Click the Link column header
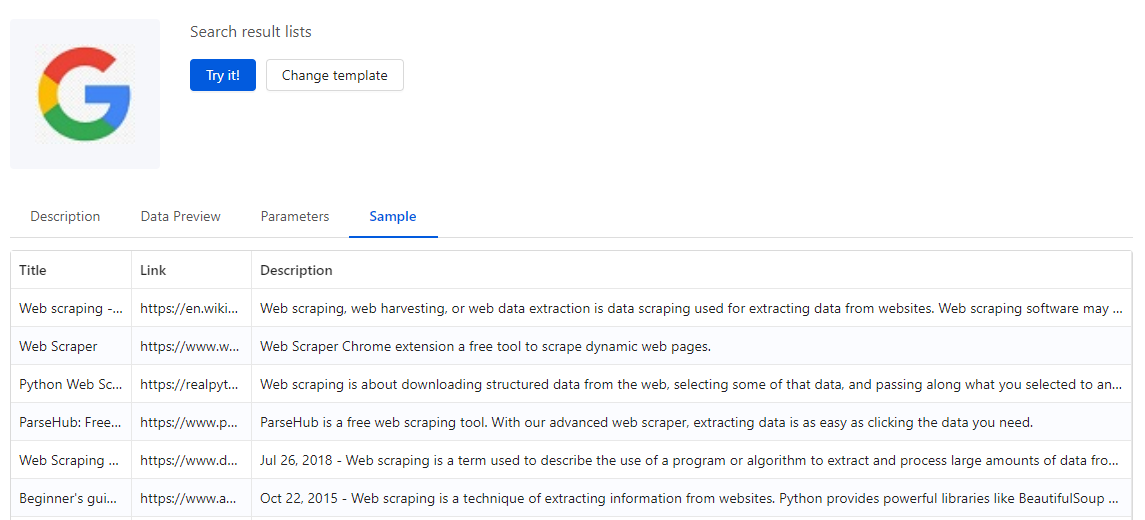 point(153,270)
